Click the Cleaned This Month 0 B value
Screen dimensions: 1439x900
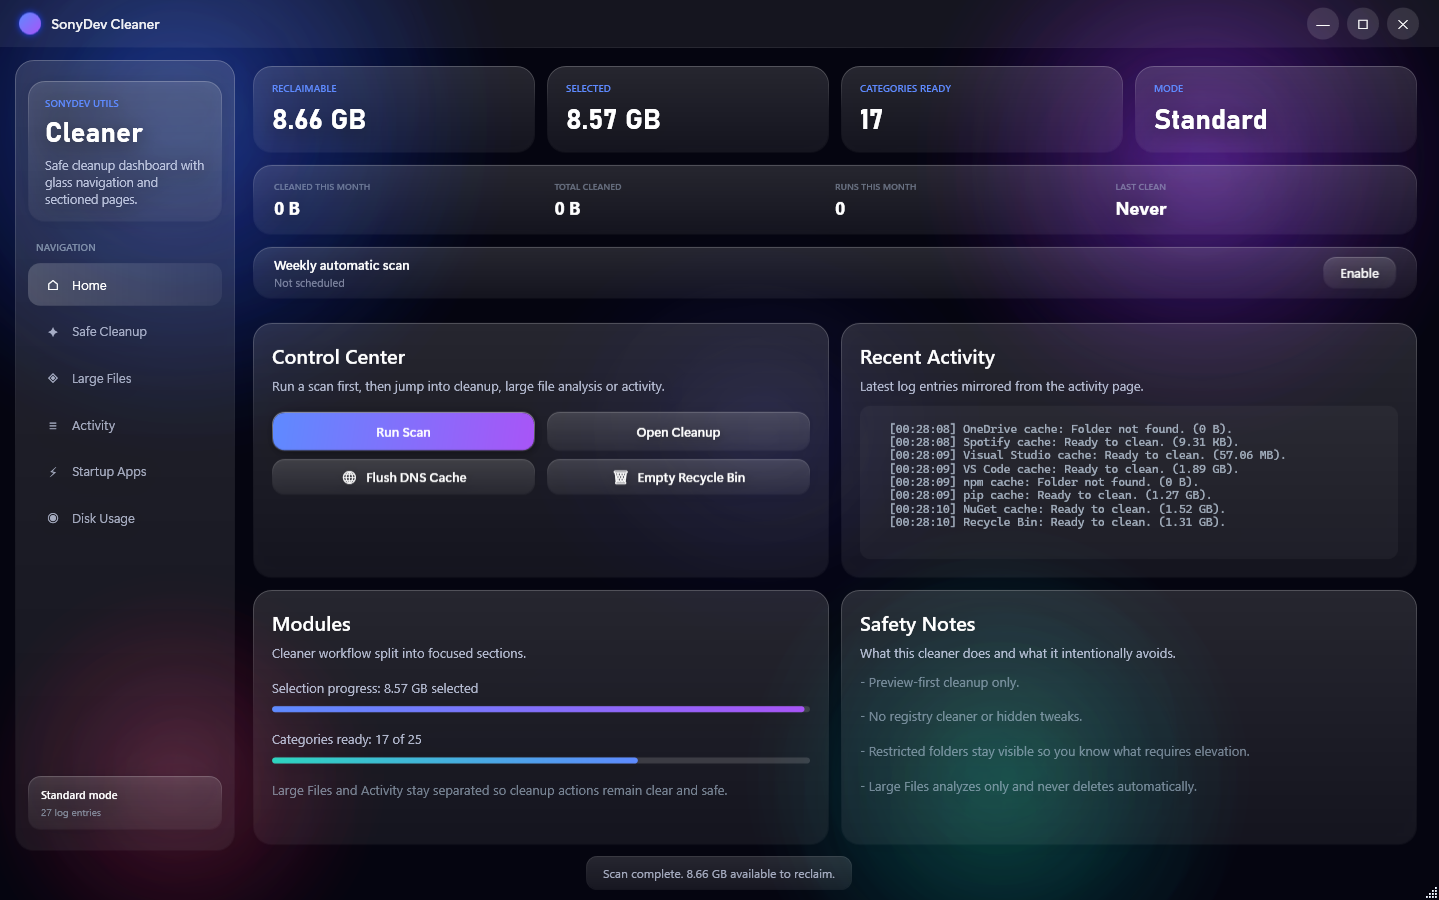287,209
